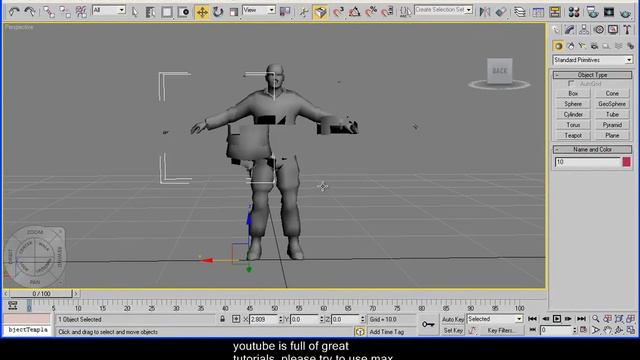The width and height of the screenshot is (640, 360).
Task: Select the Cameras category icon
Action: pyautogui.click(x=594, y=46)
